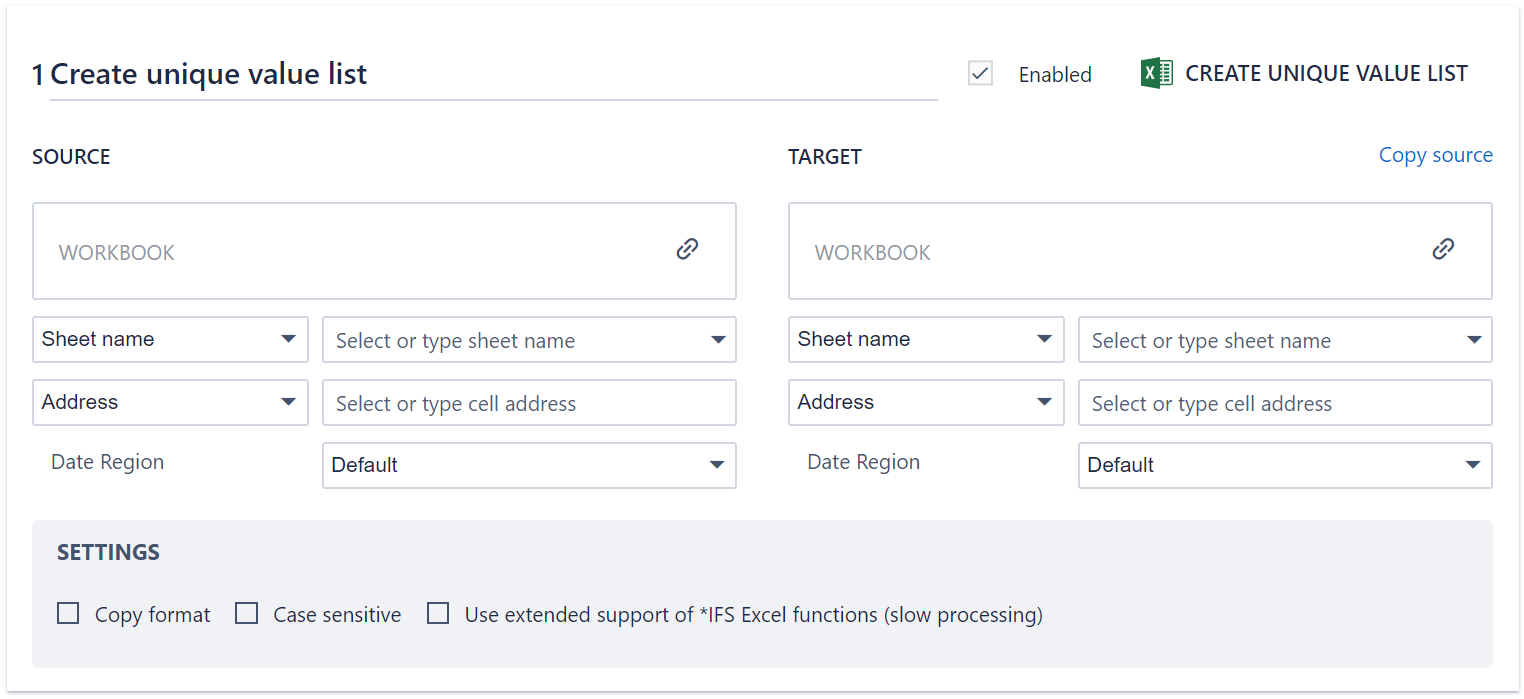Toggle the Enabled checkbox
The width and height of the screenshot is (1524, 699).
click(x=980, y=73)
